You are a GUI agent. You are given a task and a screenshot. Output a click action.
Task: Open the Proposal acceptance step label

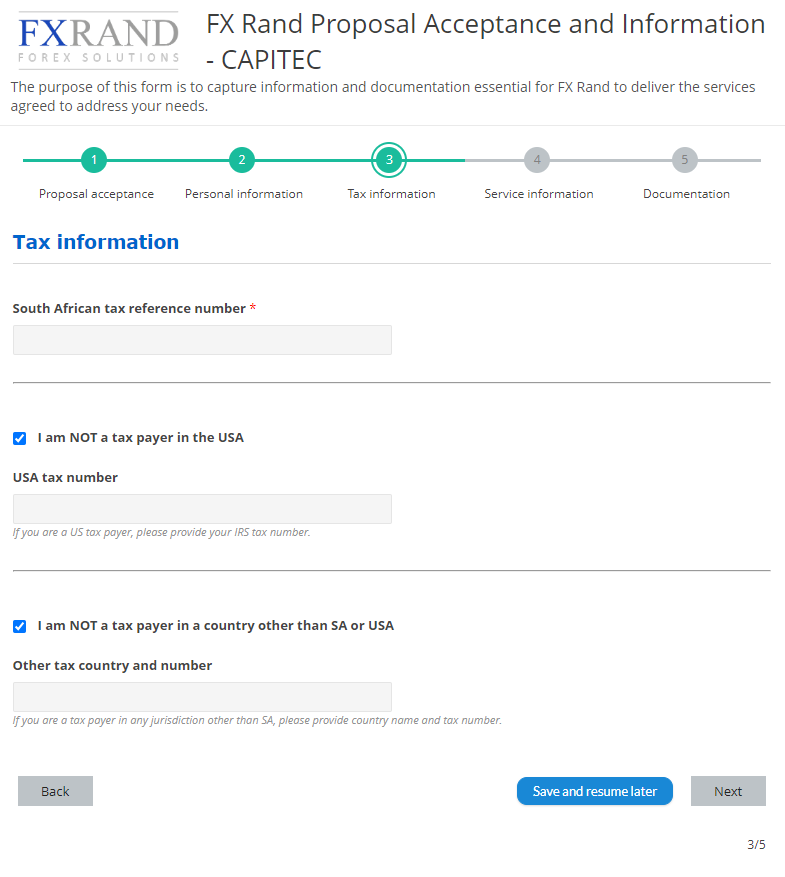click(x=96, y=194)
